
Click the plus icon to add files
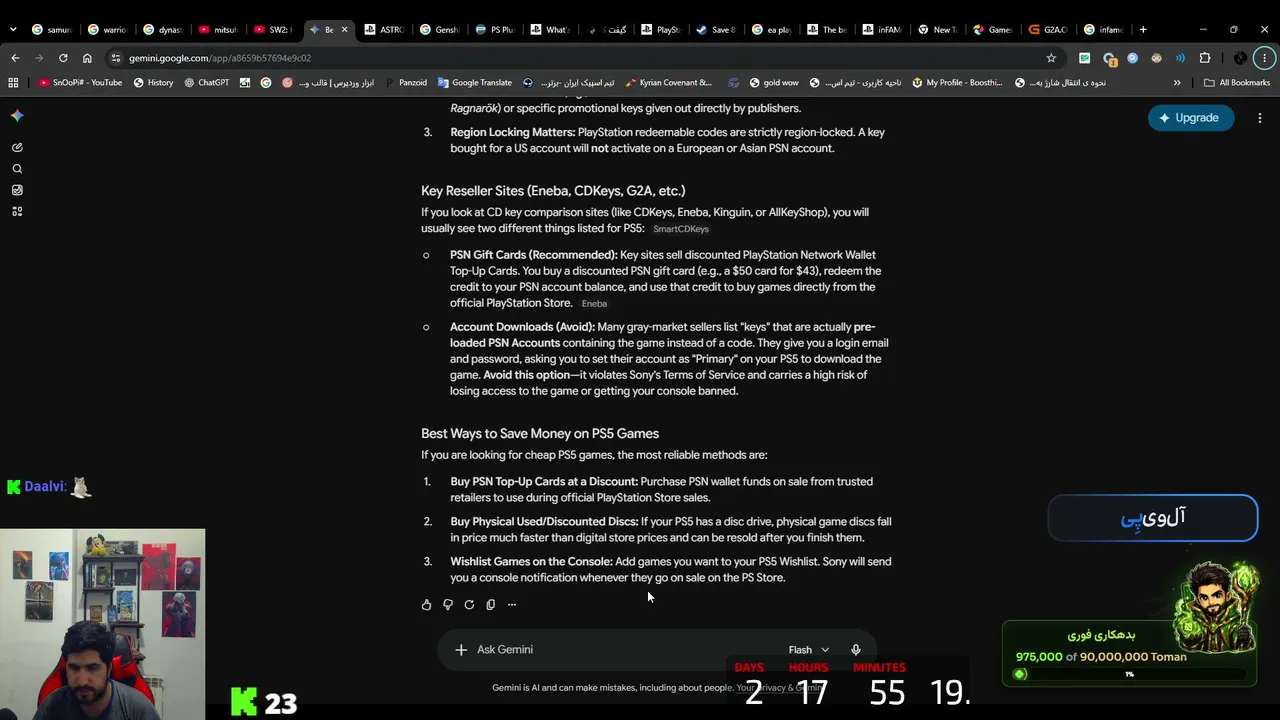click(461, 650)
